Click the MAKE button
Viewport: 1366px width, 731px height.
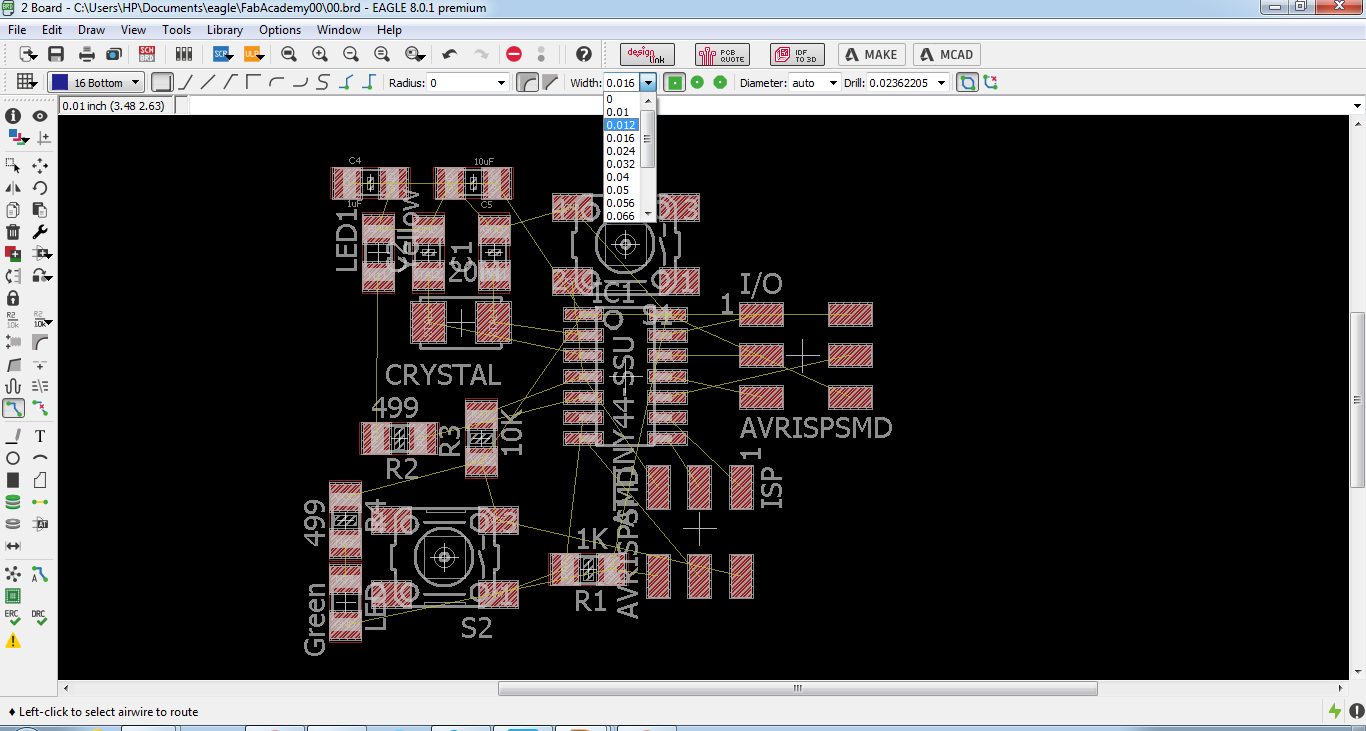(872, 54)
